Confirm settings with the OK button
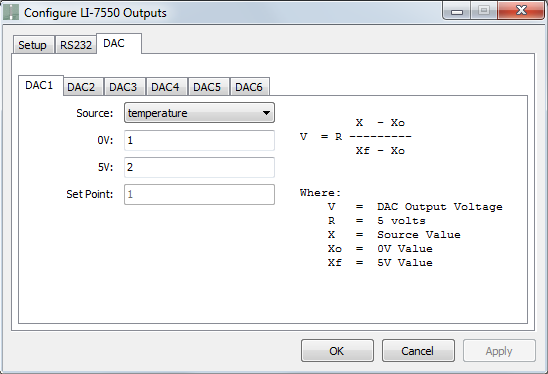This screenshot has width=548, height=374. pos(337,351)
